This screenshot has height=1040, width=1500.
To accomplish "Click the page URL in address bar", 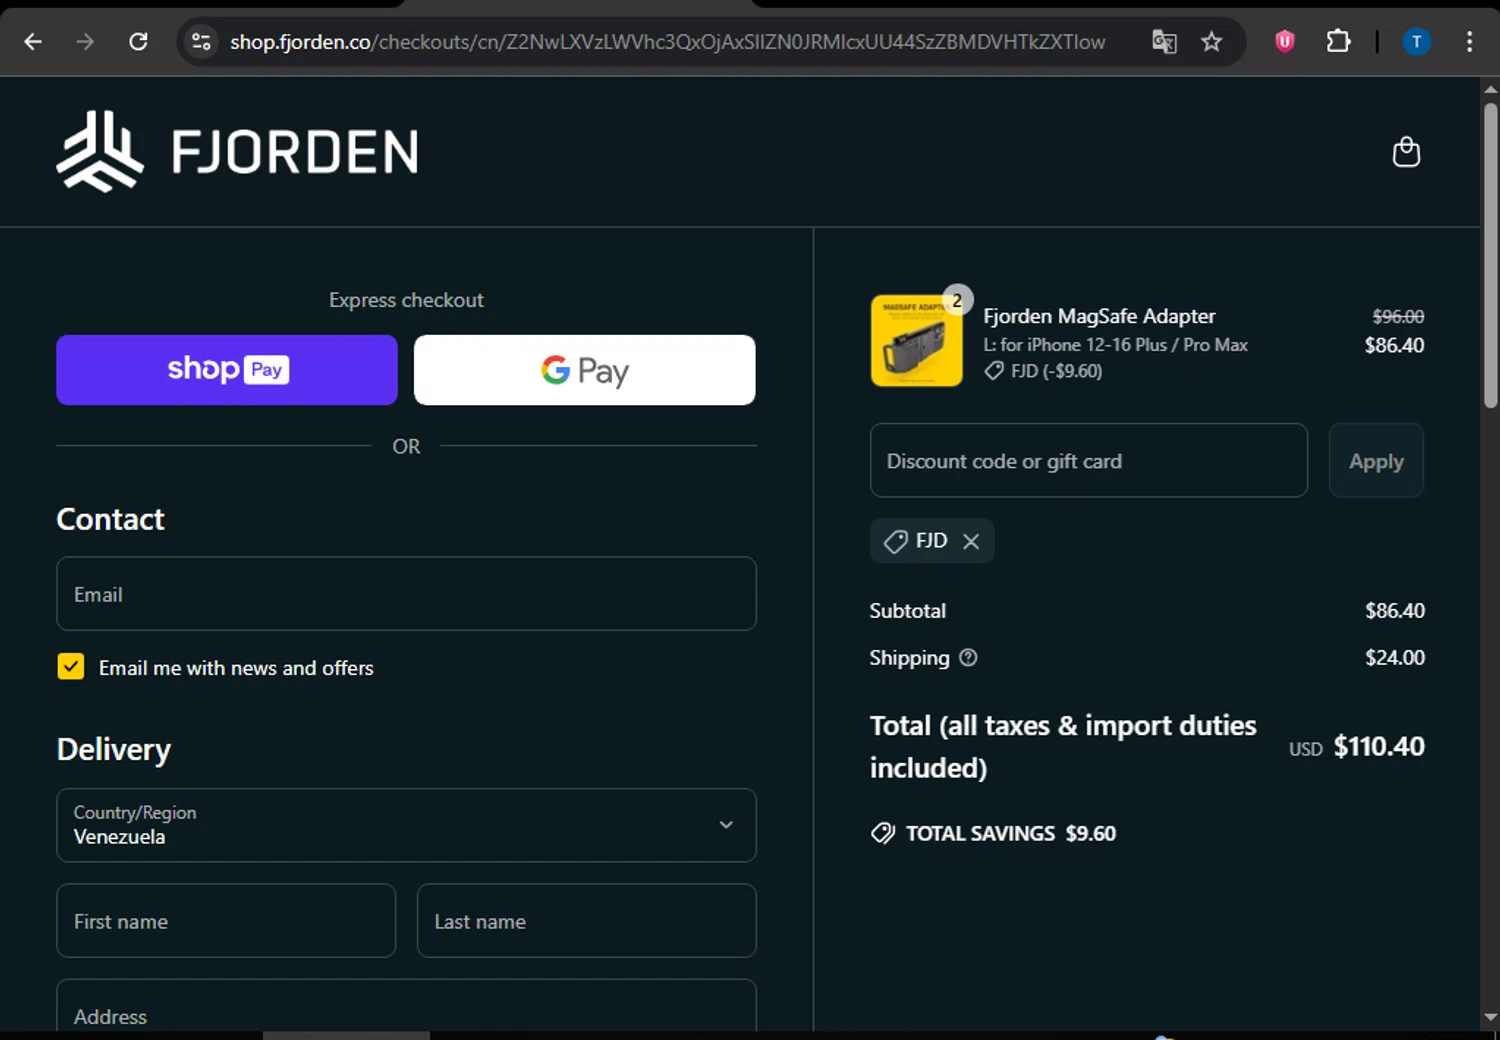I will click(668, 41).
